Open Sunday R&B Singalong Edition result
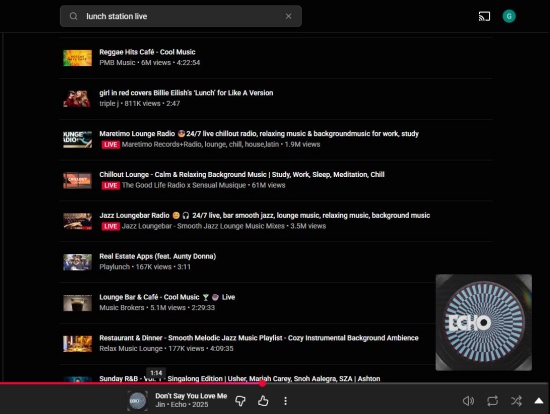The width and height of the screenshot is (550, 414). [x=240, y=379]
